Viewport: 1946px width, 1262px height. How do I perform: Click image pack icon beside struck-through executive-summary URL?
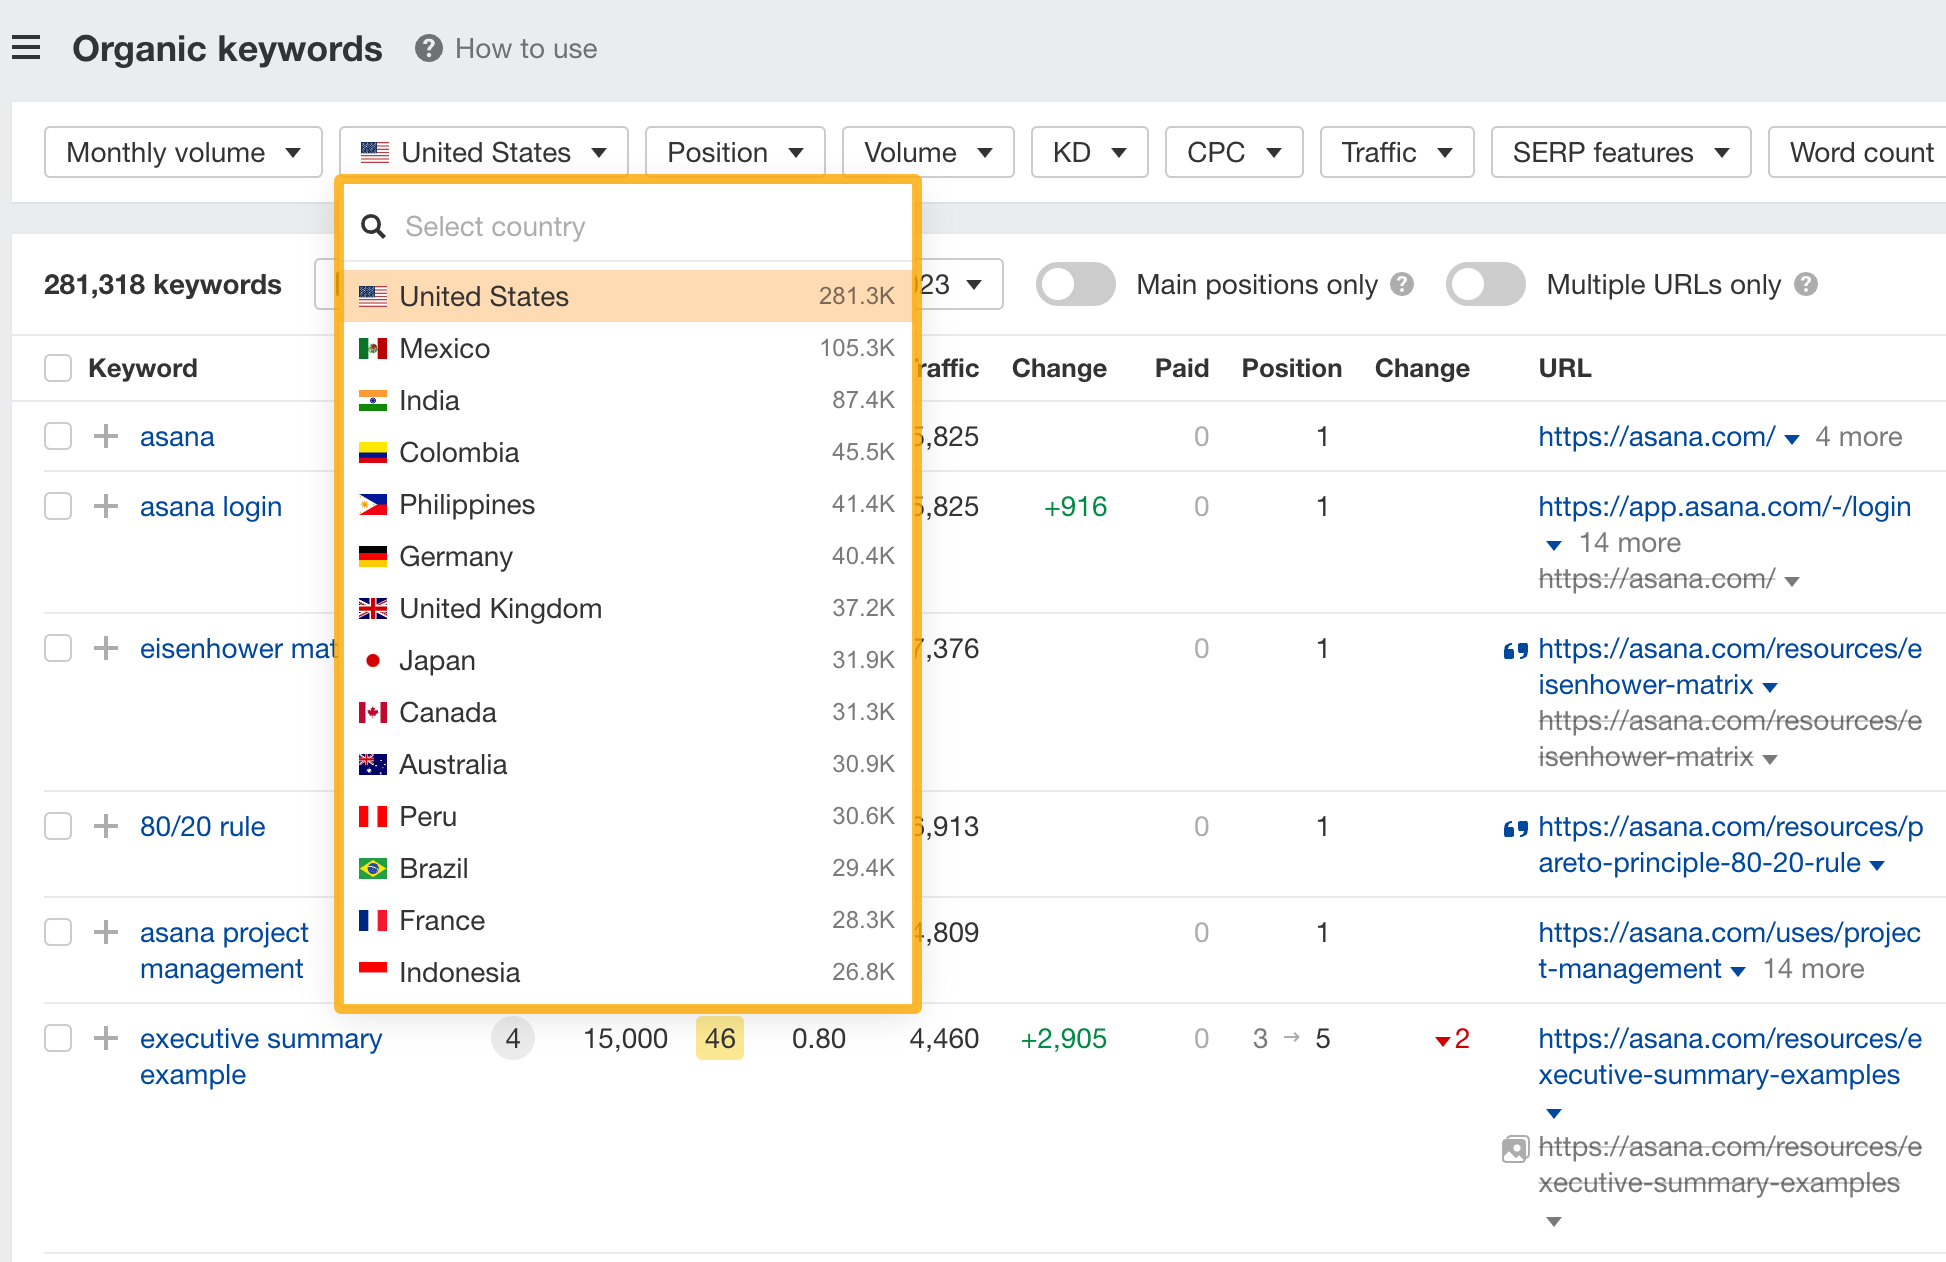(1515, 1149)
